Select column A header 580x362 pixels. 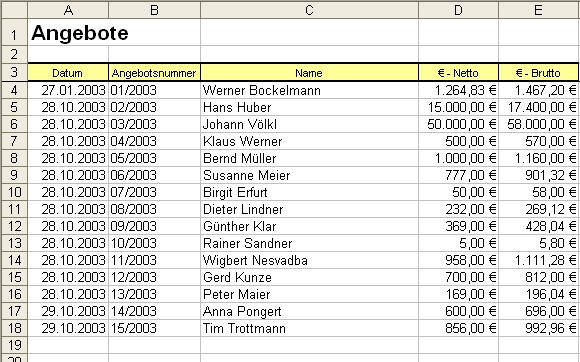click(68, 10)
